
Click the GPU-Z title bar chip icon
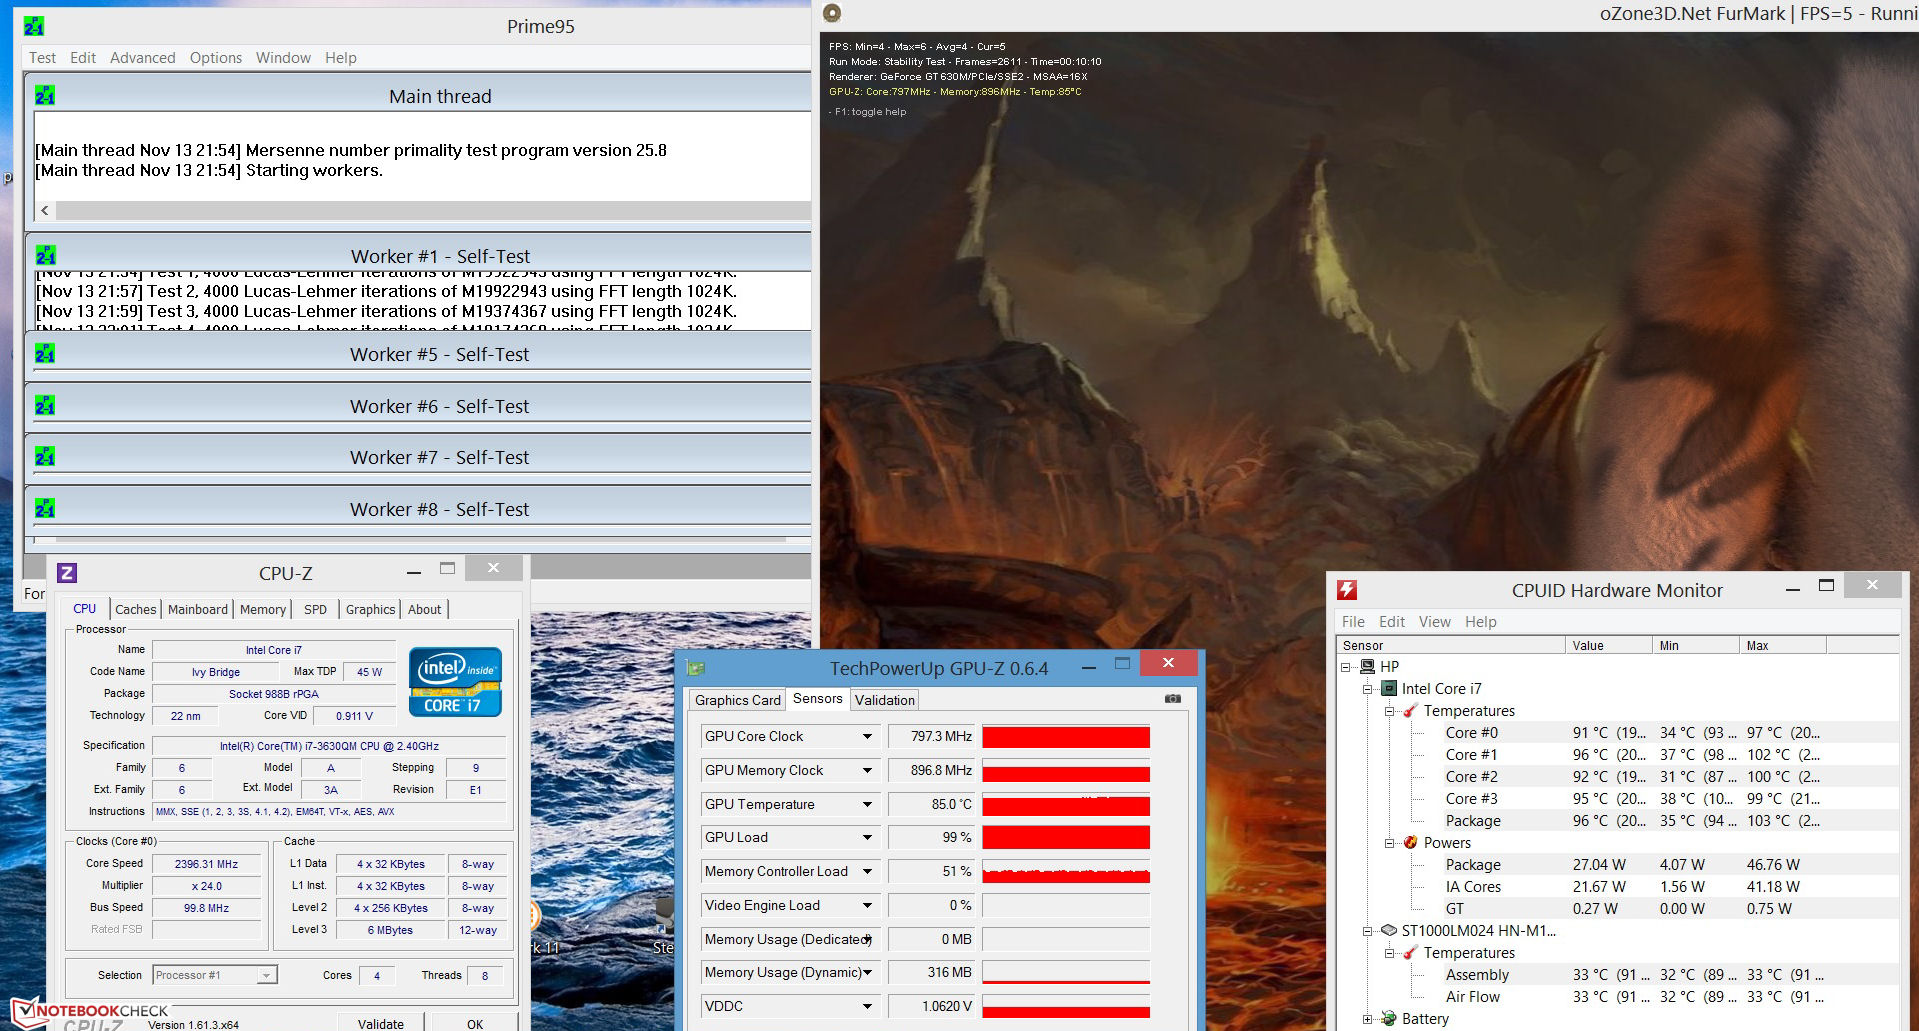tap(697, 668)
